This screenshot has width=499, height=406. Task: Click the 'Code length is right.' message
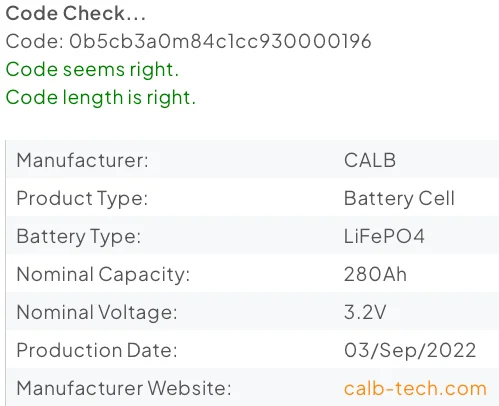(101, 98)
